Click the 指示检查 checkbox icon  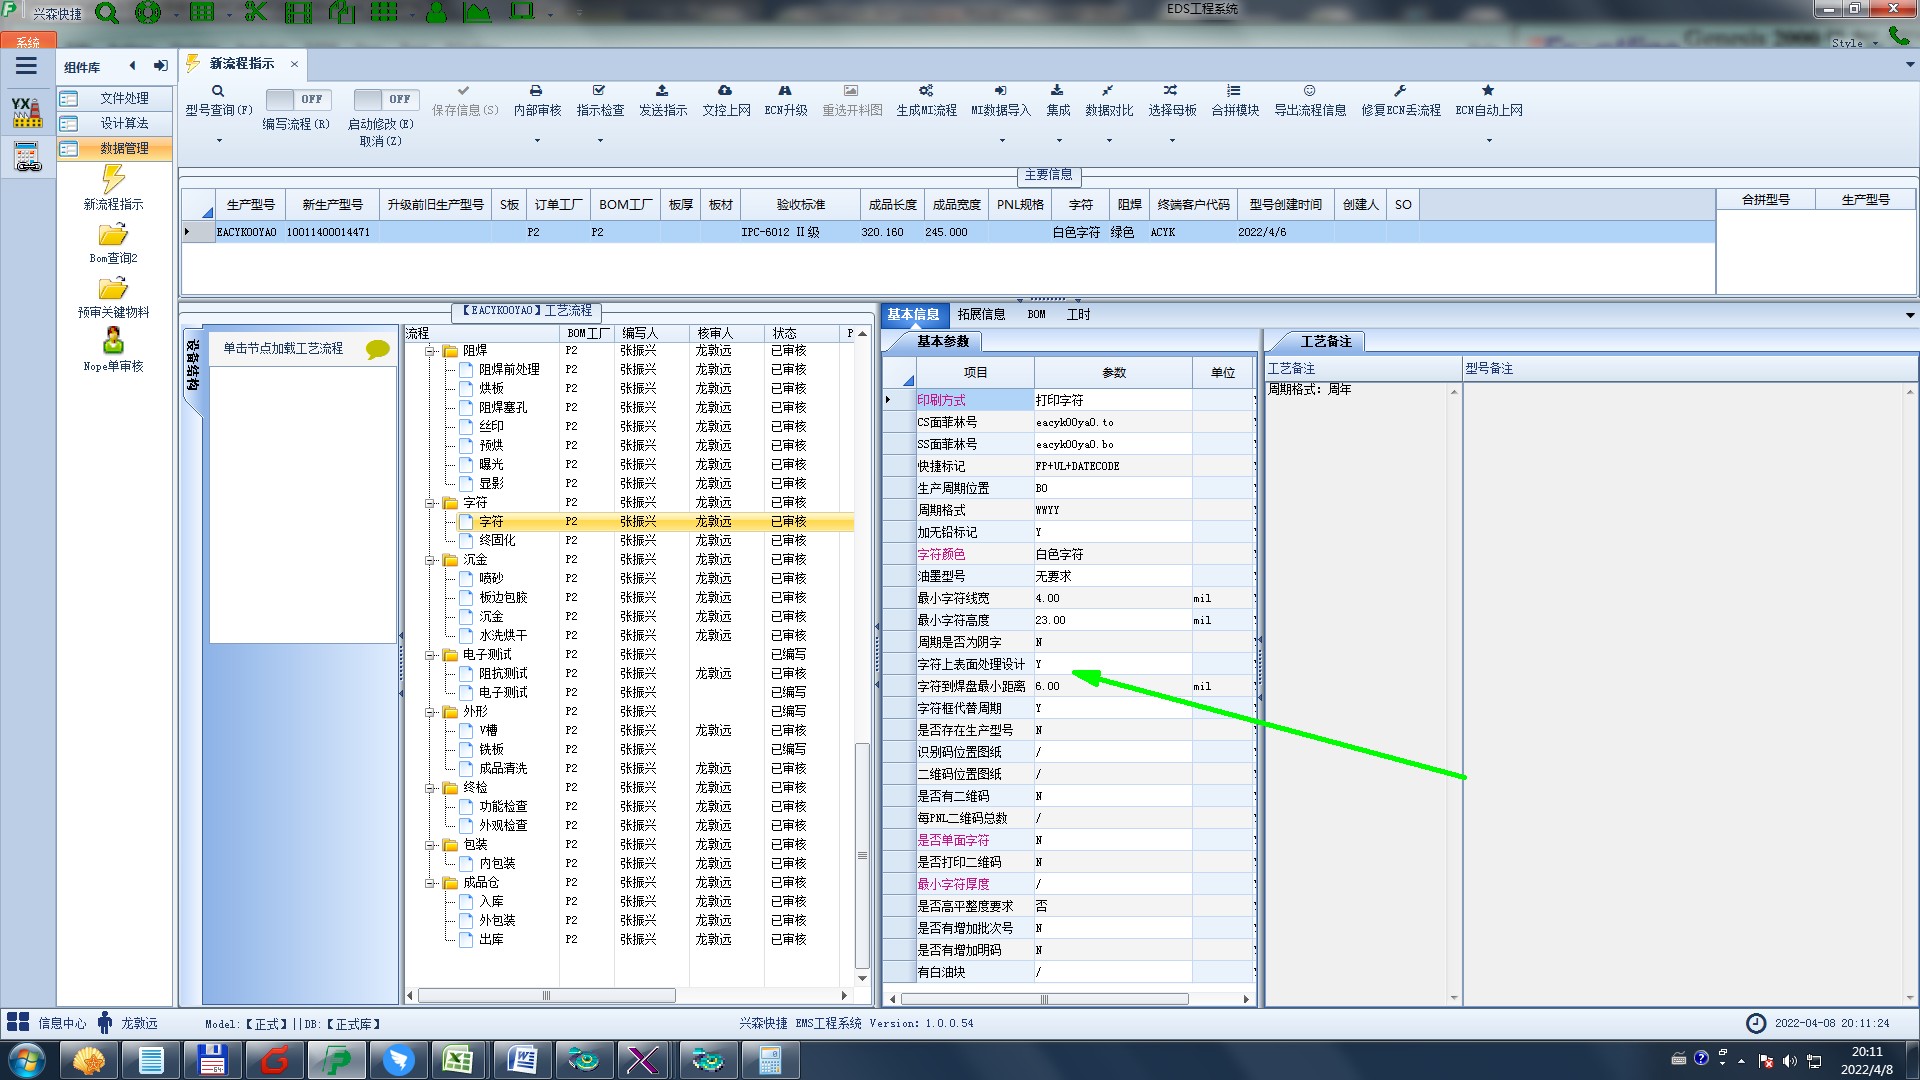tap(599, 91)
